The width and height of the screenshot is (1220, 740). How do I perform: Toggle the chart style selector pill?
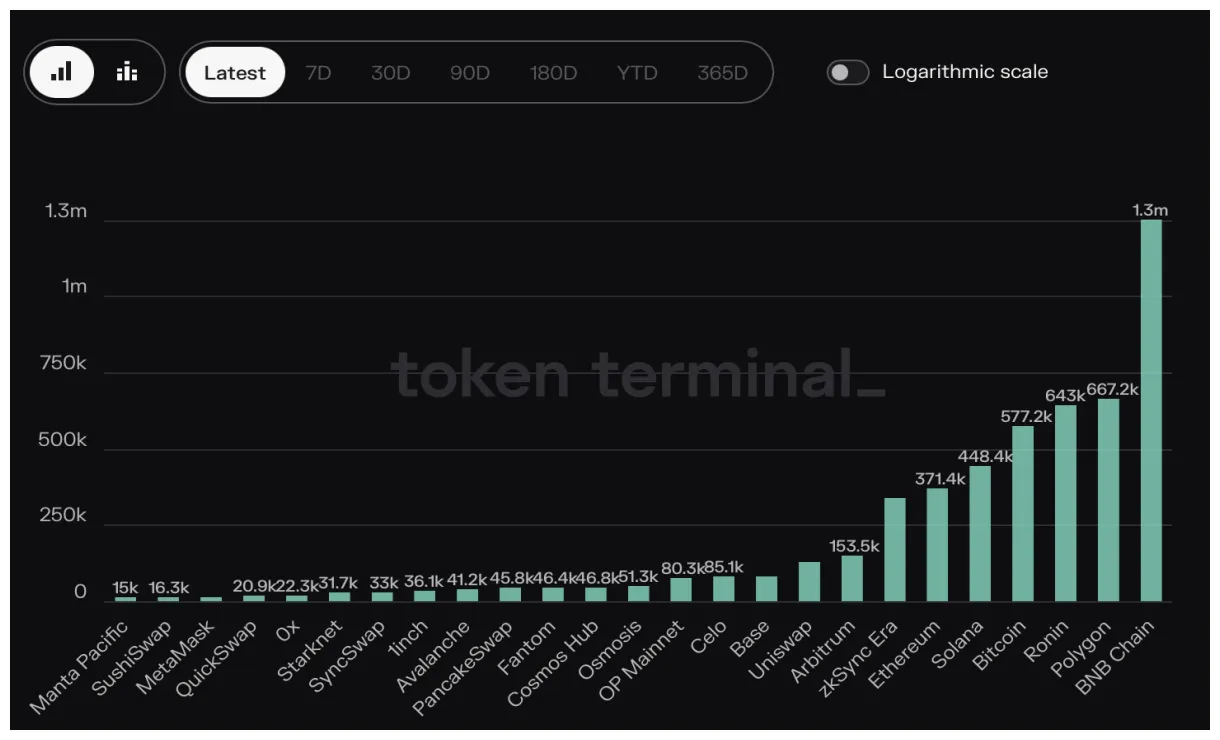click(94, 71)
